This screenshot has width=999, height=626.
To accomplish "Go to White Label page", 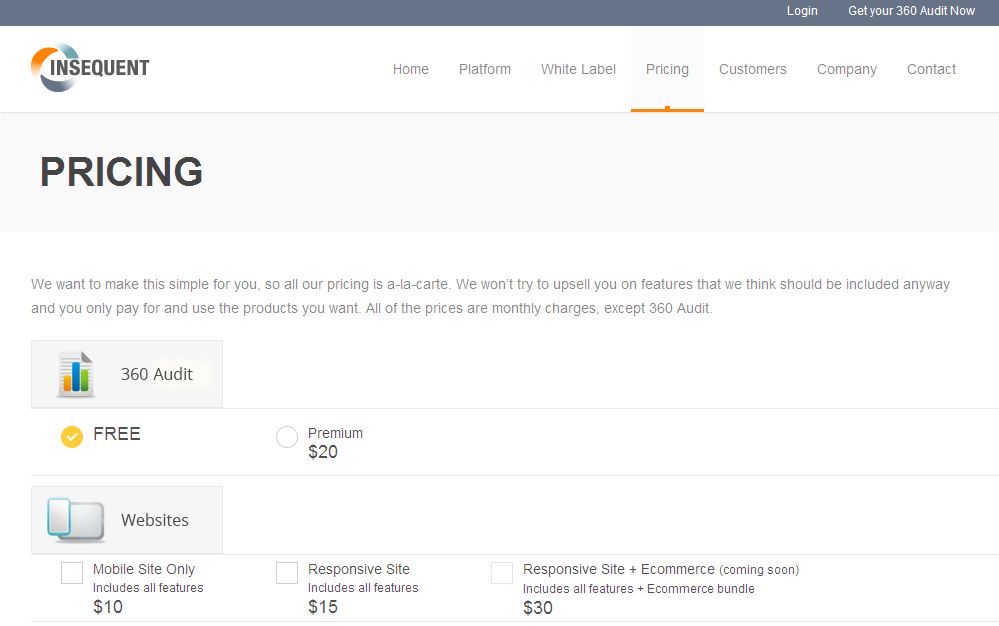I will (x=578, y=69).
